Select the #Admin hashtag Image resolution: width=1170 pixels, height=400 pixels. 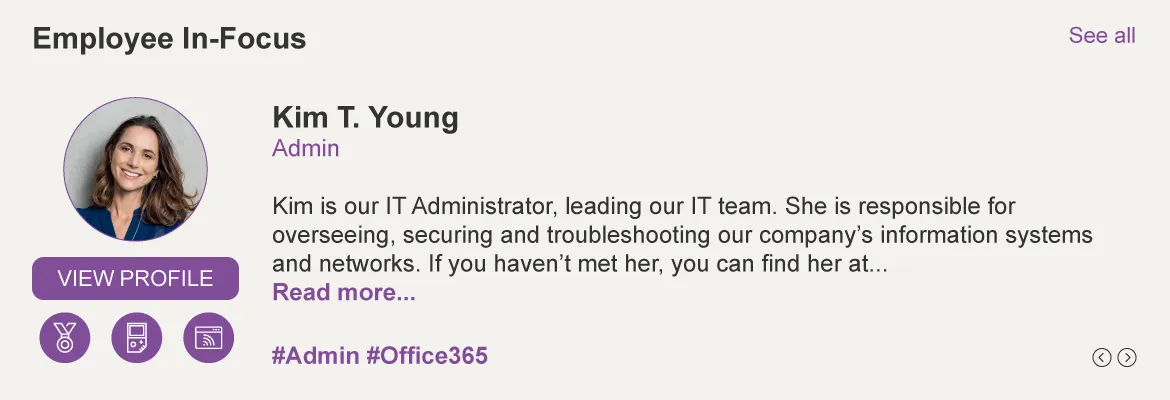[316, 355]
